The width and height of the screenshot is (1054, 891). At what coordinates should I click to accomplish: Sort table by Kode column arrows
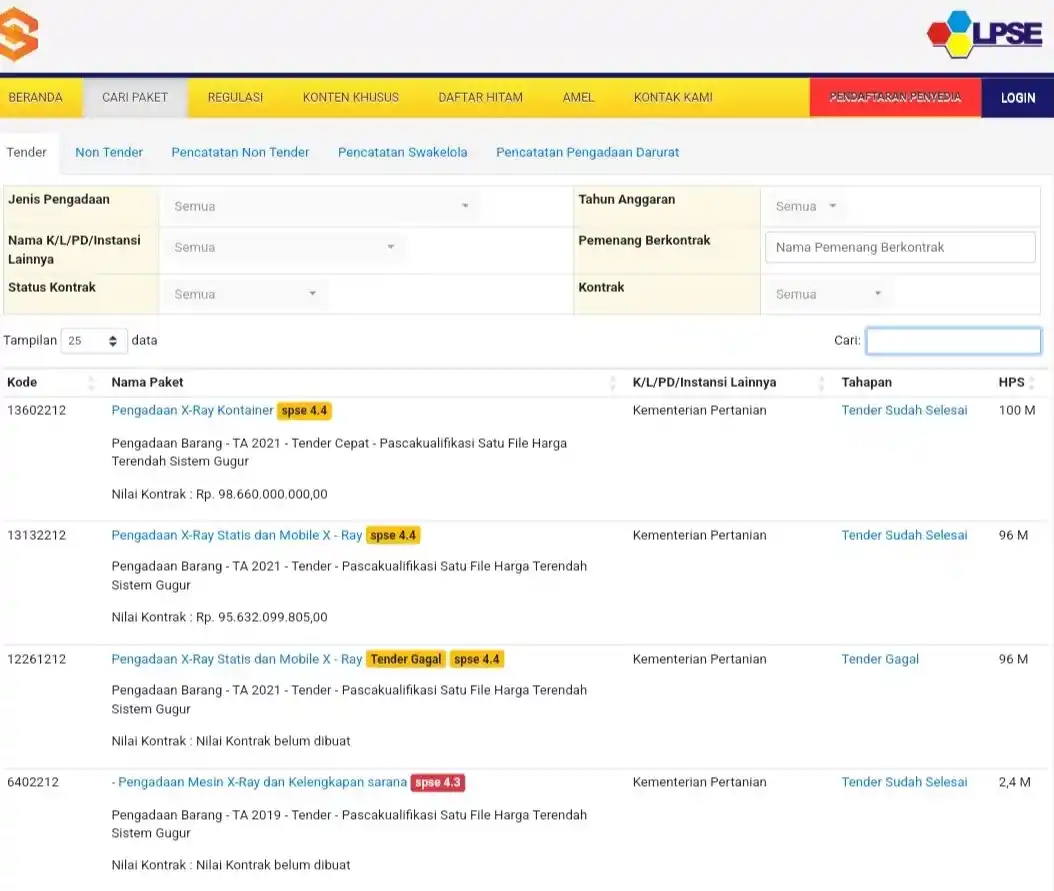91,383
